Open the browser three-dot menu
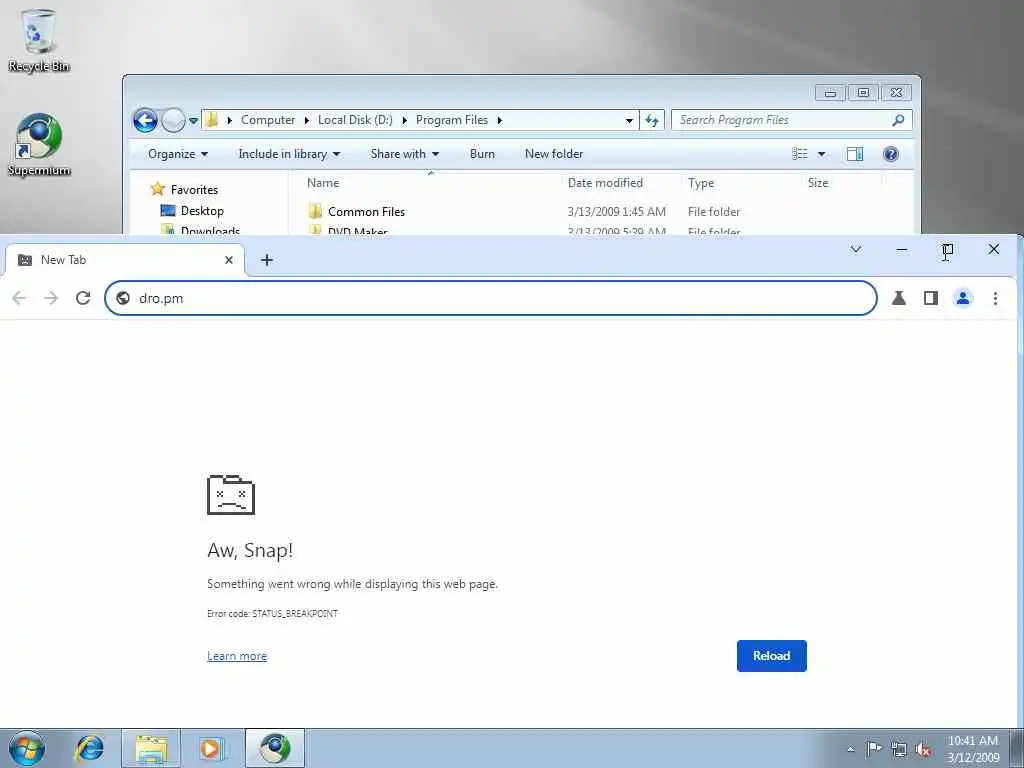 point(995,298)
